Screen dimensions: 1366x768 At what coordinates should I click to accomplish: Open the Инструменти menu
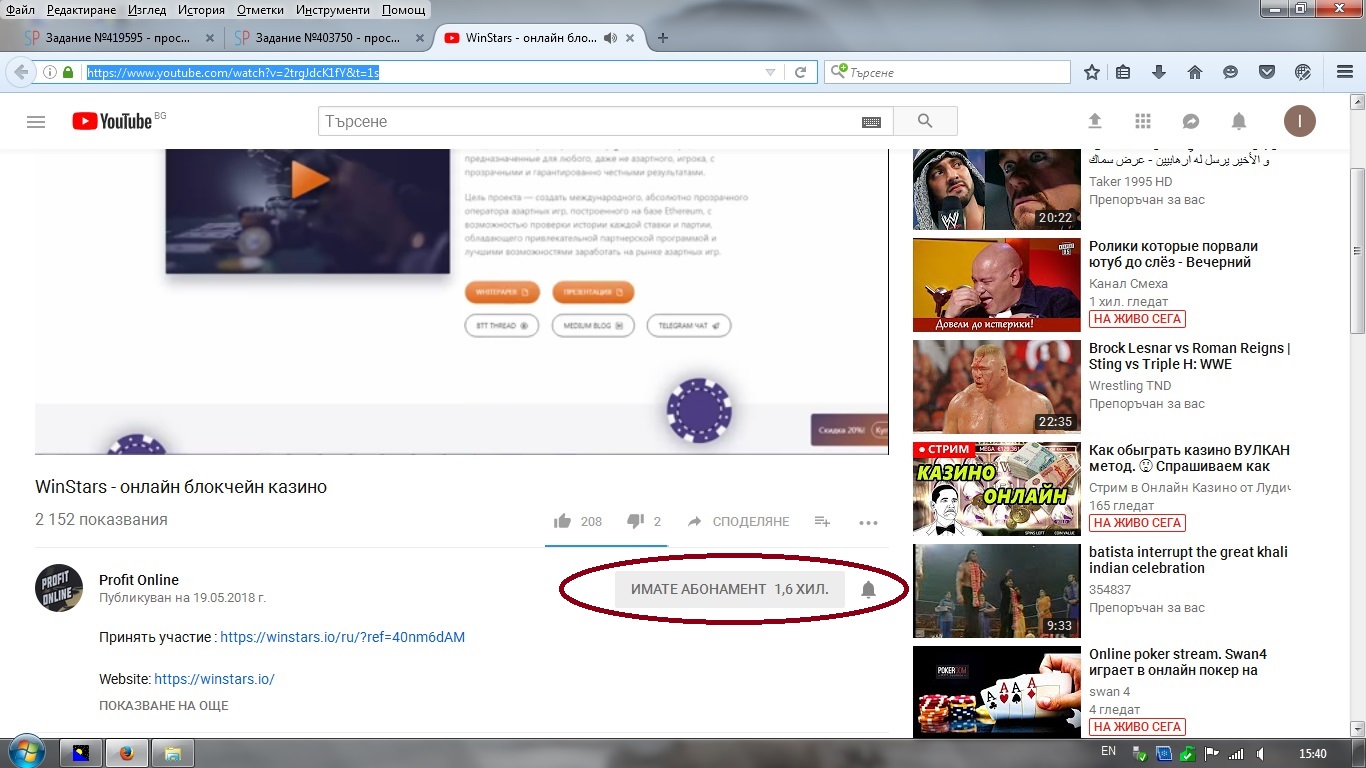pyautogui.click(x=333, y=10)
